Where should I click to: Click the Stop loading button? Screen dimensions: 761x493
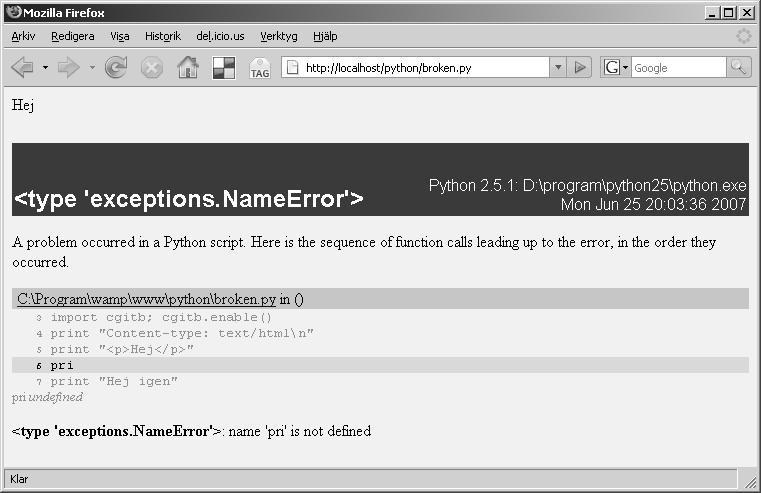point(152,67)
